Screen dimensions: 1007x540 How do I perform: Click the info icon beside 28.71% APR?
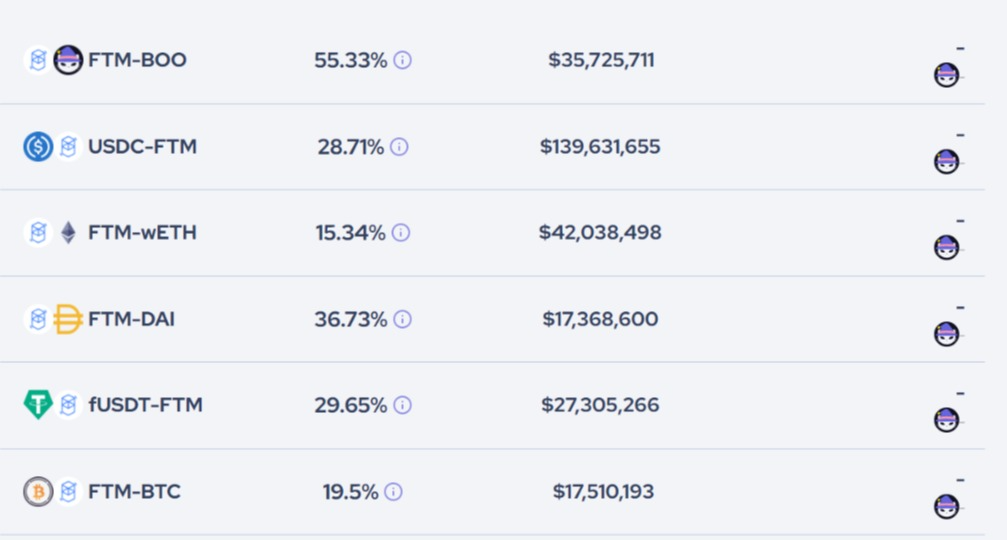point(399,147)
